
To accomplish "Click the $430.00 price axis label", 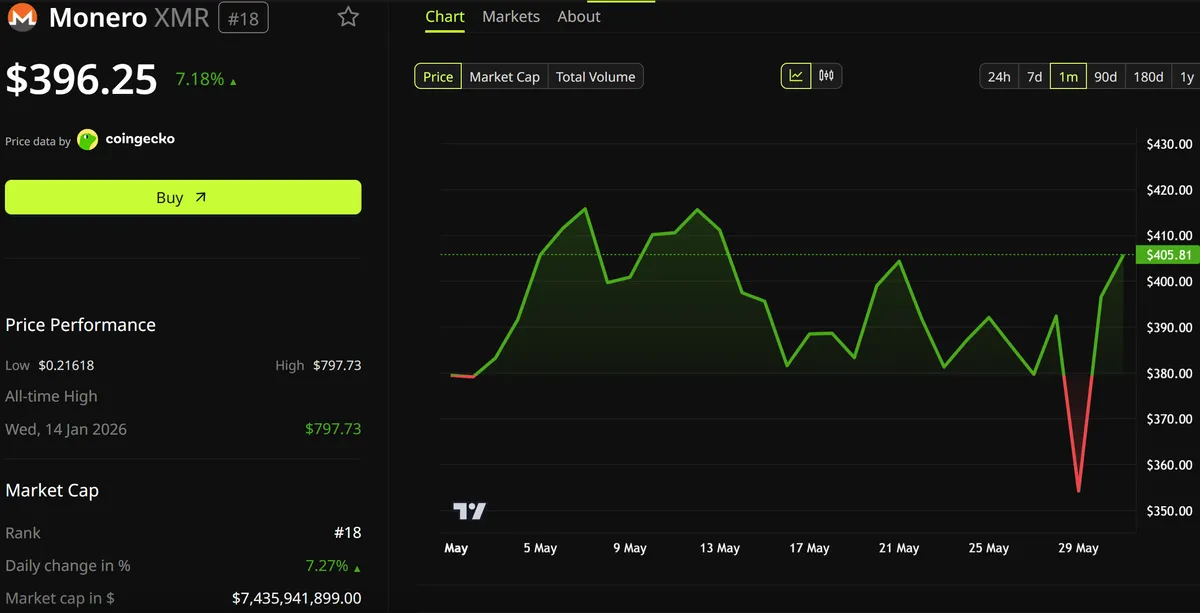I will [1169, 144].
